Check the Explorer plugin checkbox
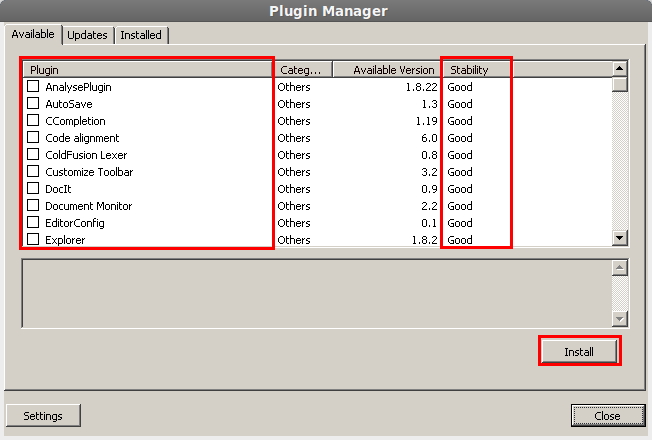Screen dimensions: 652x440 pos(33,240)
